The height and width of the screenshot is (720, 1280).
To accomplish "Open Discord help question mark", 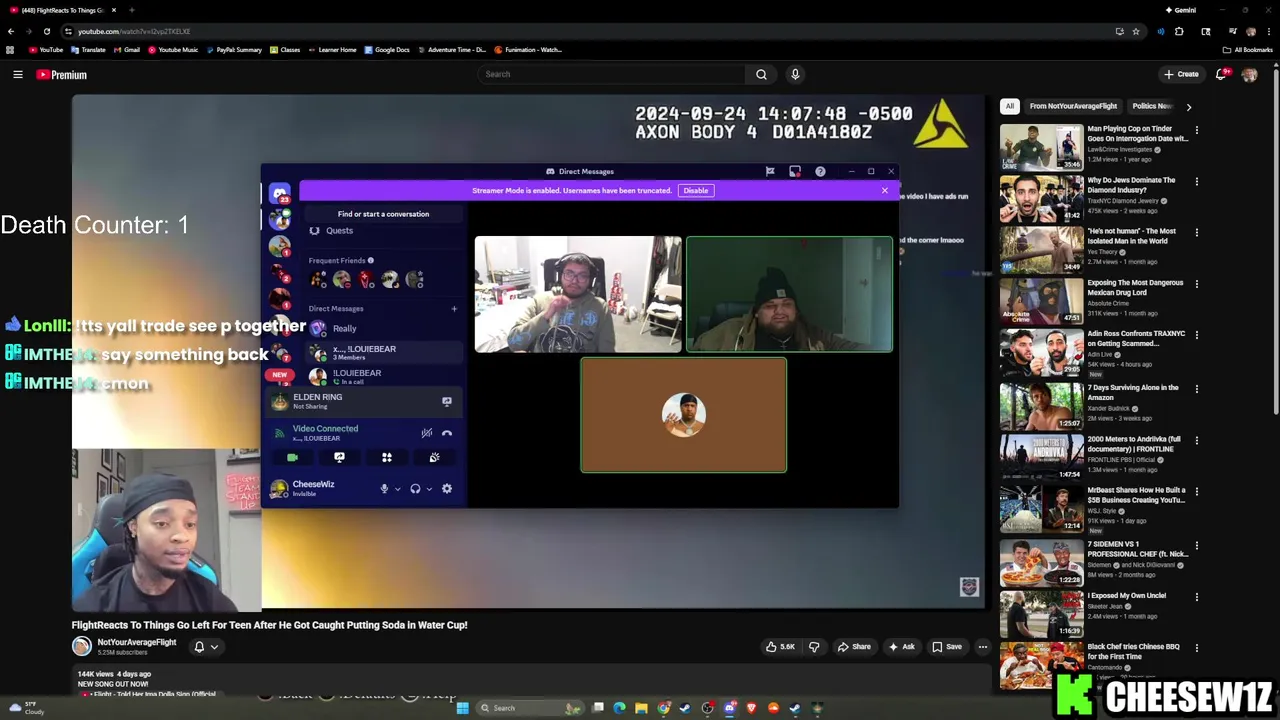I will (x=820, y=172).
